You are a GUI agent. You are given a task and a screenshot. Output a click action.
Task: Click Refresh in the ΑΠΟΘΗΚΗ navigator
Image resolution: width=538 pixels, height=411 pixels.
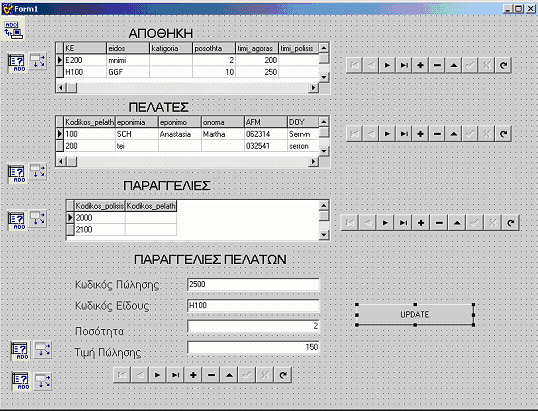(x=503, y=65)
